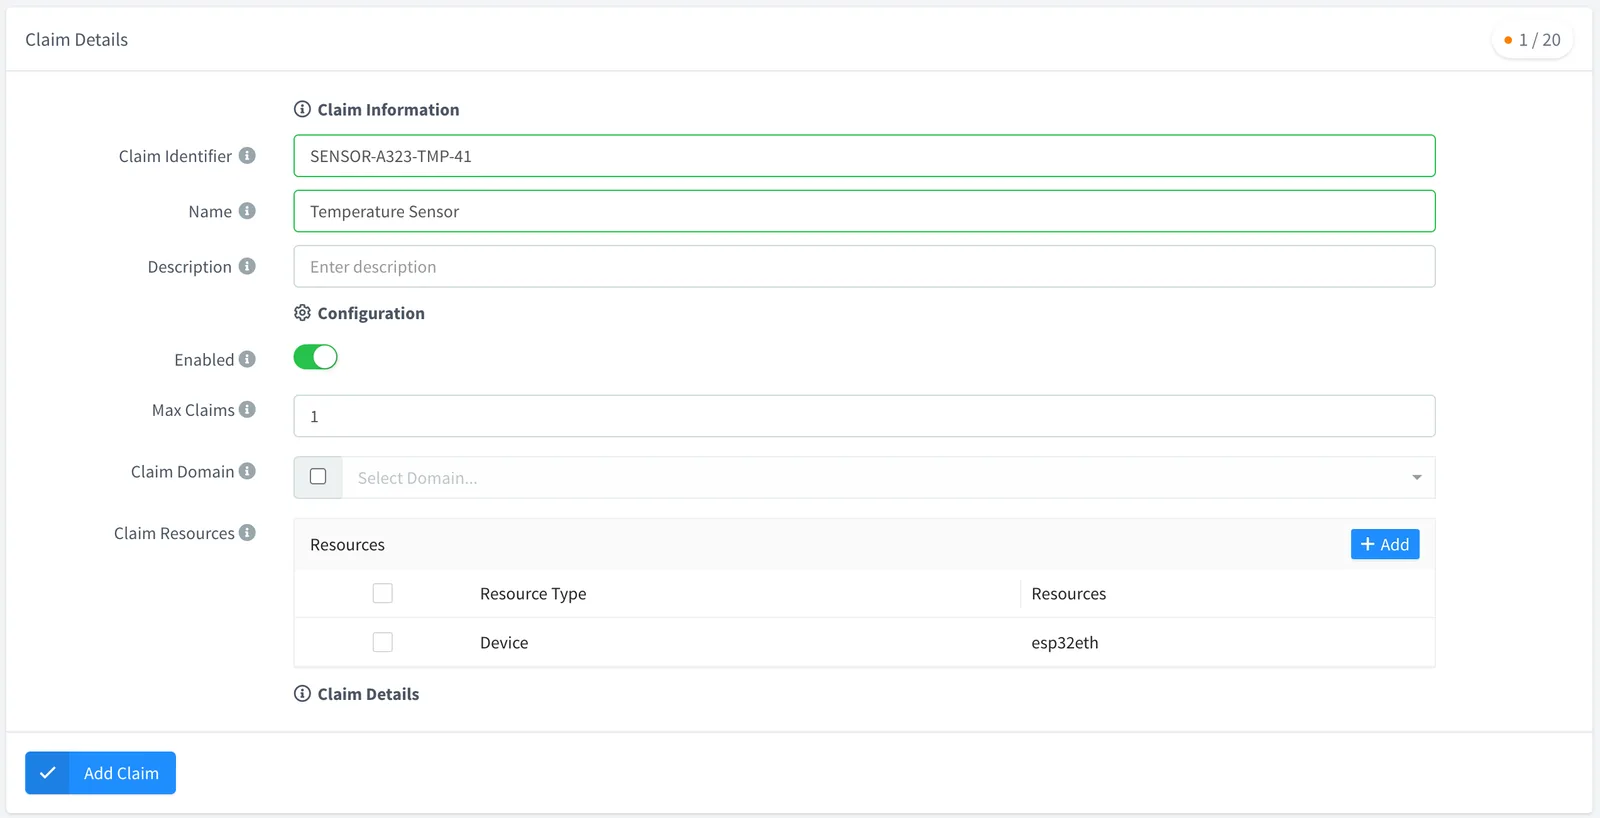Click the Device resource type cell
Image resolution: width=1600 pixels, height=818 pixels.
click(504, 643)
